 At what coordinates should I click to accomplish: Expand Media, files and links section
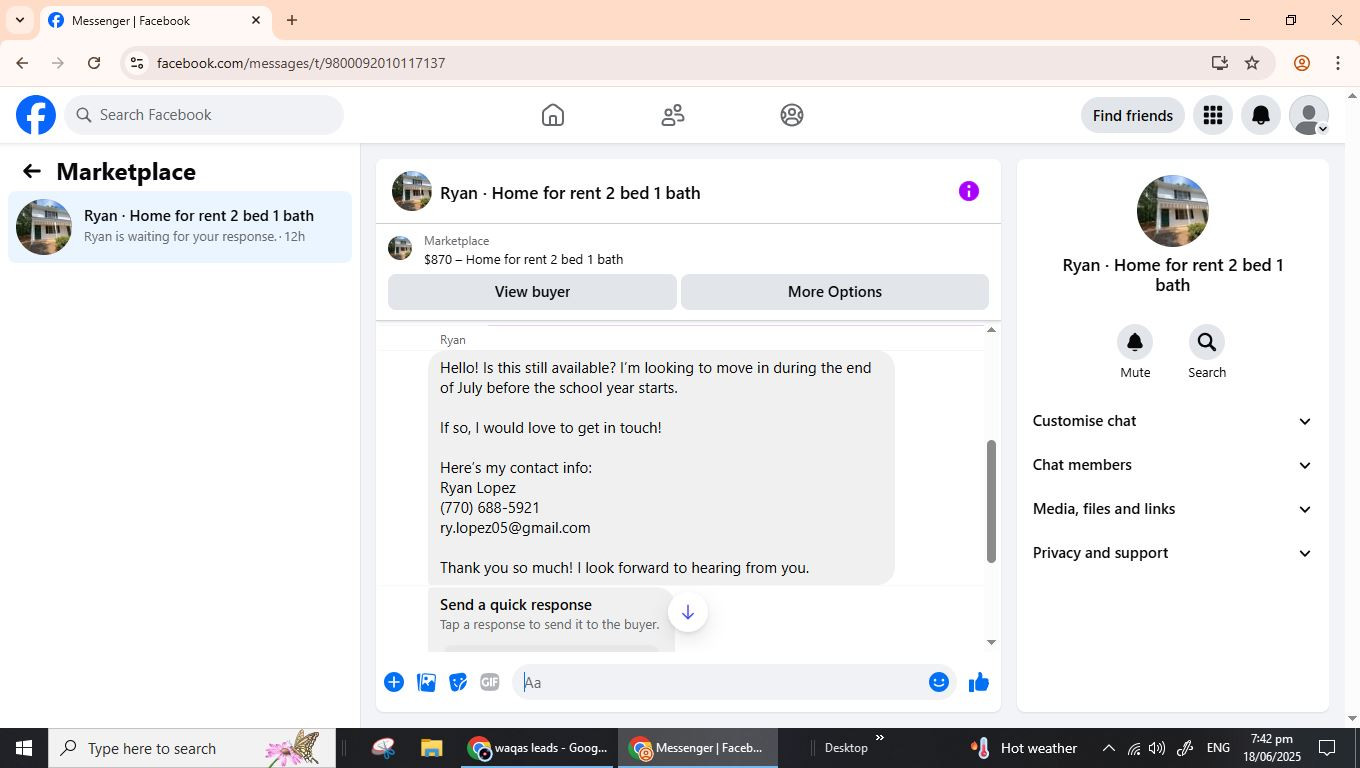pyautogui.click(x=1172, y=509)
